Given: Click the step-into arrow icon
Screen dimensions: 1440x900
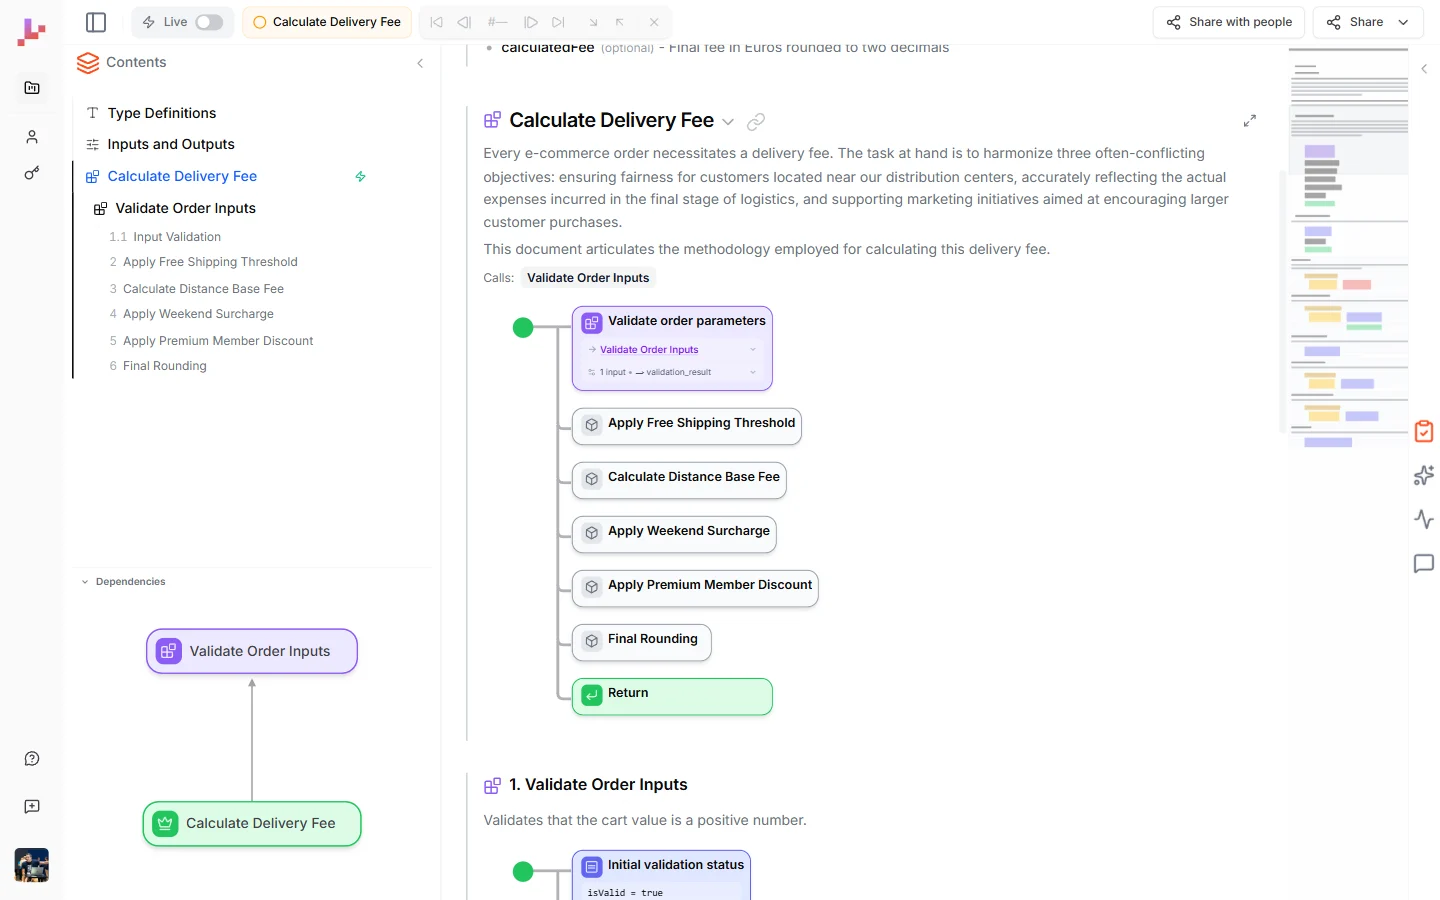Looking at the screenshot, I should [x=593, y=22].
